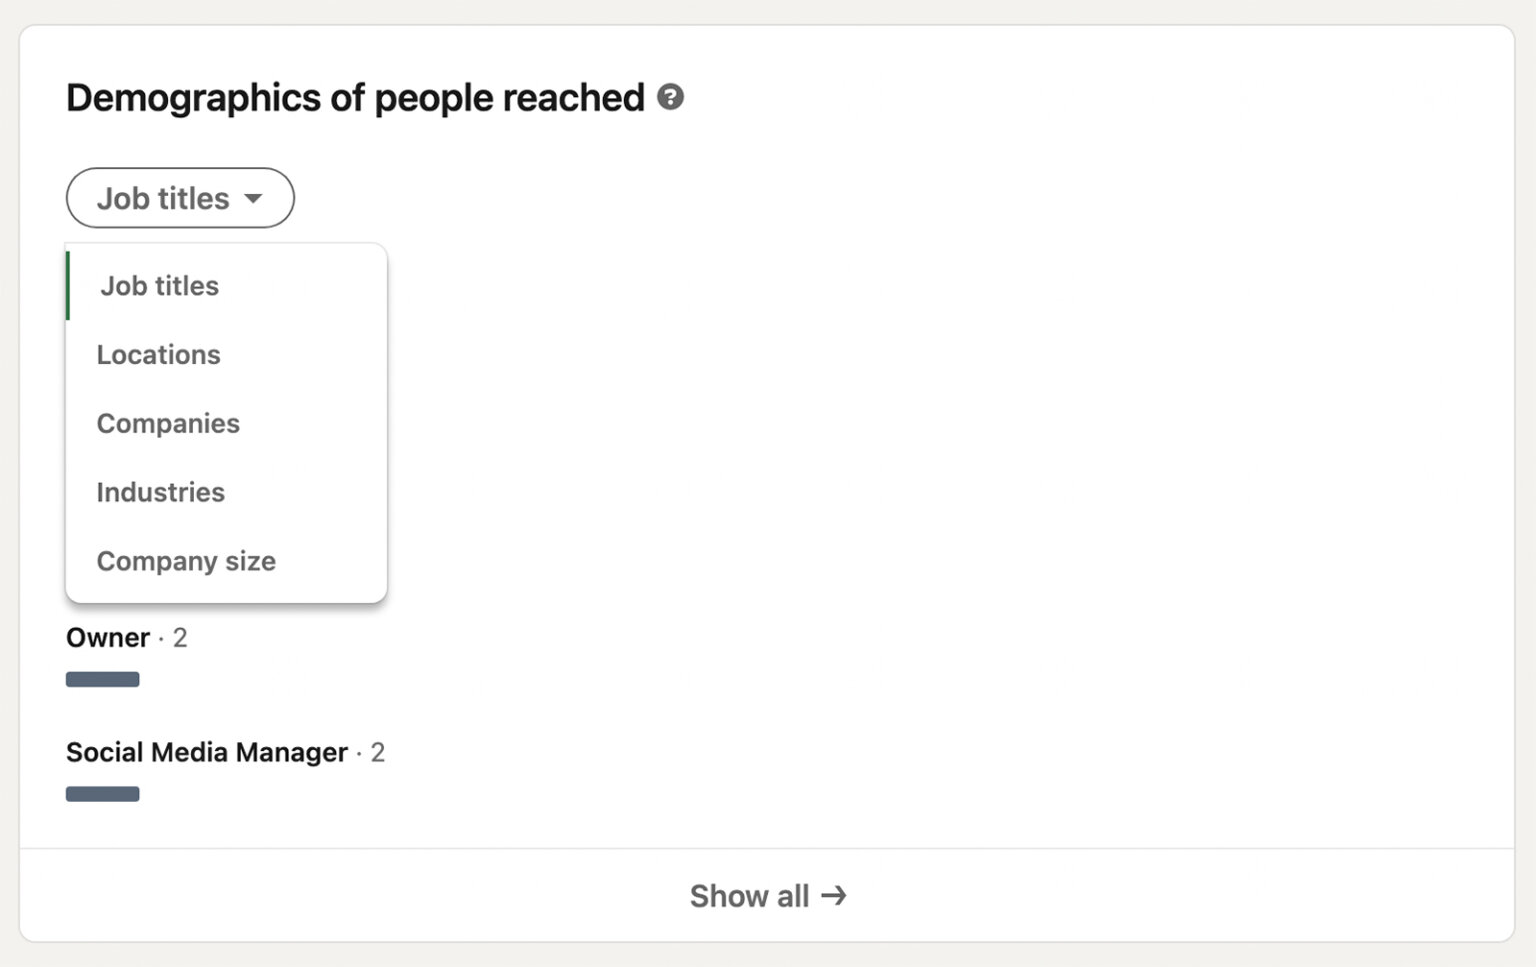Click the question mark help icon

tap(672, 97)
